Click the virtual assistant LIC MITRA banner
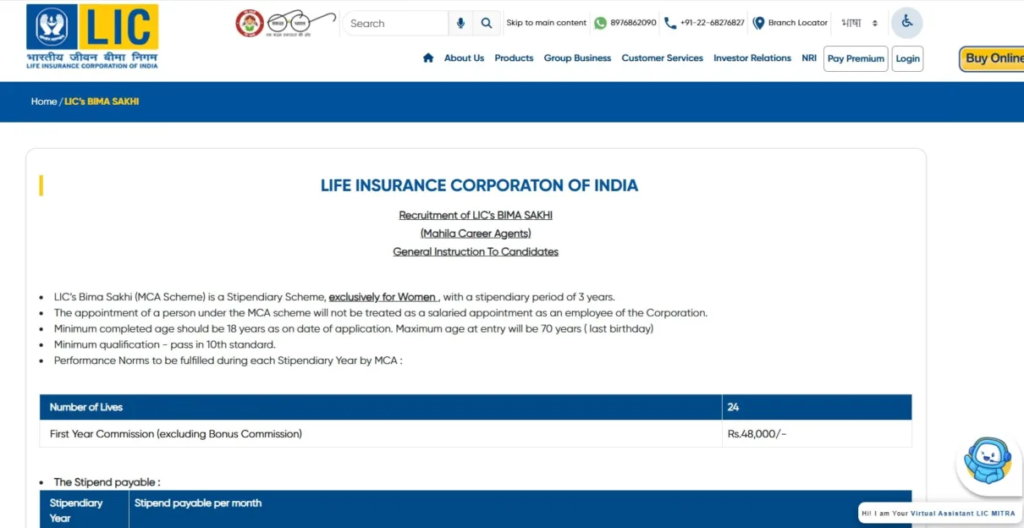The image size is (1024, 528). click(x=938, y=514)
